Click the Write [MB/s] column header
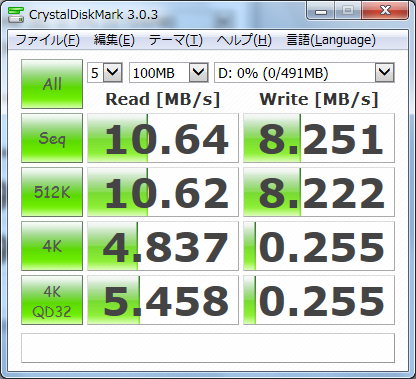Screen dimensions: 416x379 319,99
